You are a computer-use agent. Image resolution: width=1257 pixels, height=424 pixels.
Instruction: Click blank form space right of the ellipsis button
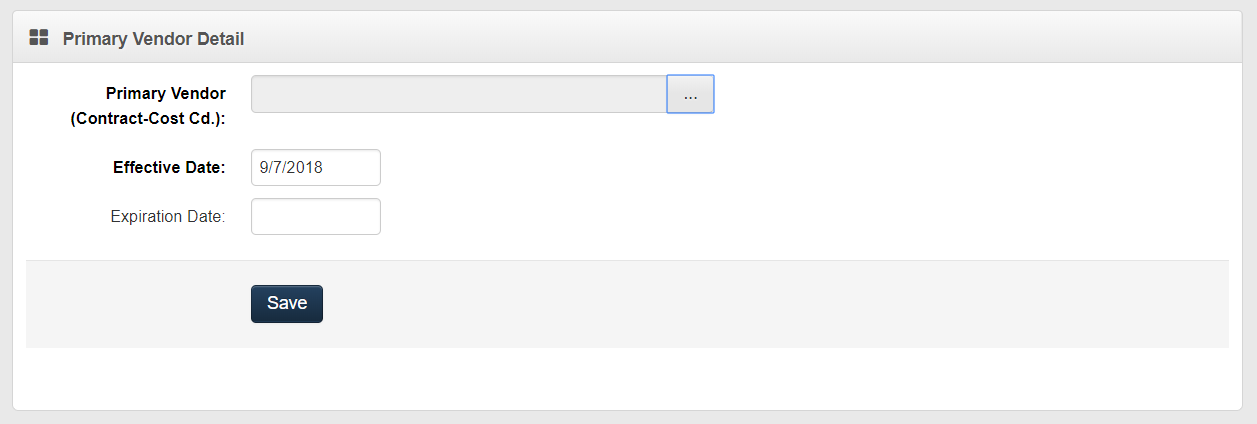[950, 94]
